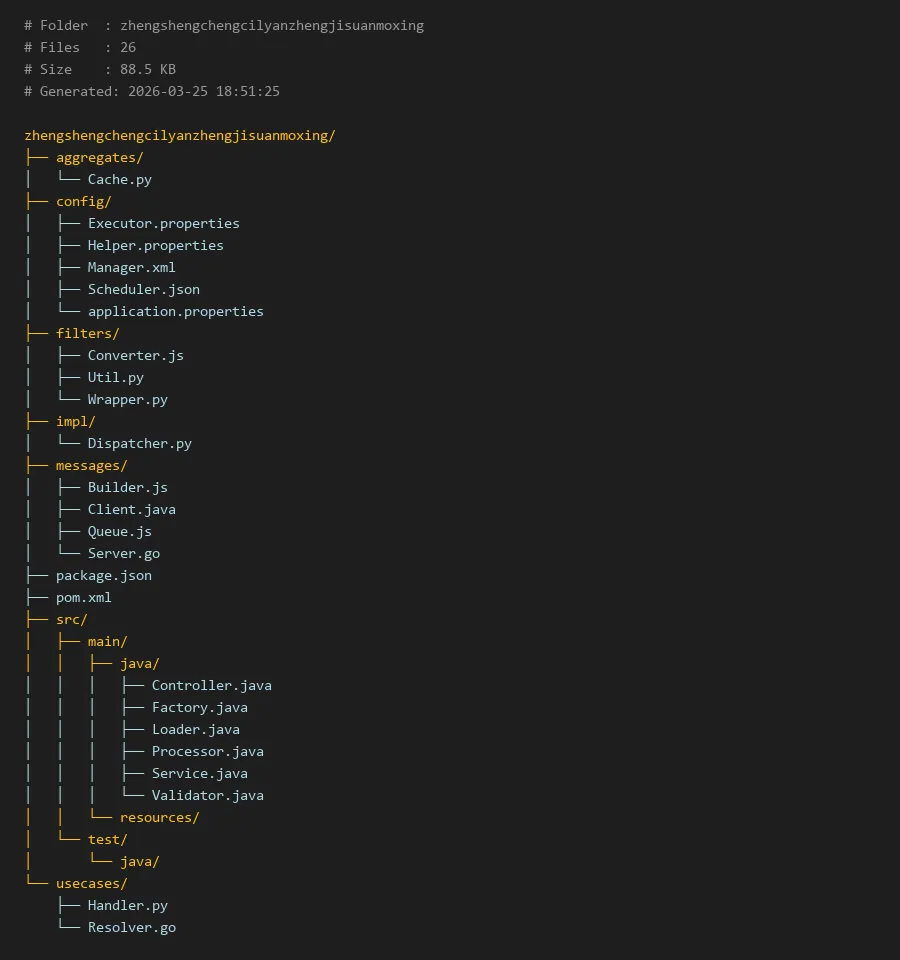The height and width of the screenshot is (960, 900).
Task: Click the config/ folder
Action: [83, 201]
